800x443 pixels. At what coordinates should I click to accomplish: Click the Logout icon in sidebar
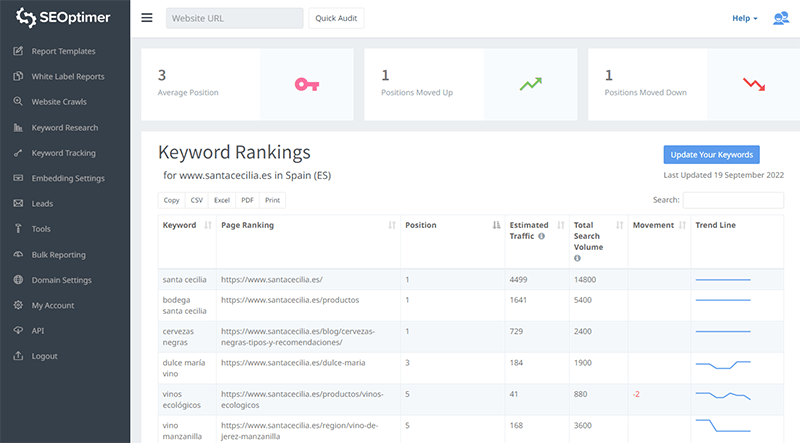point(18,356)
